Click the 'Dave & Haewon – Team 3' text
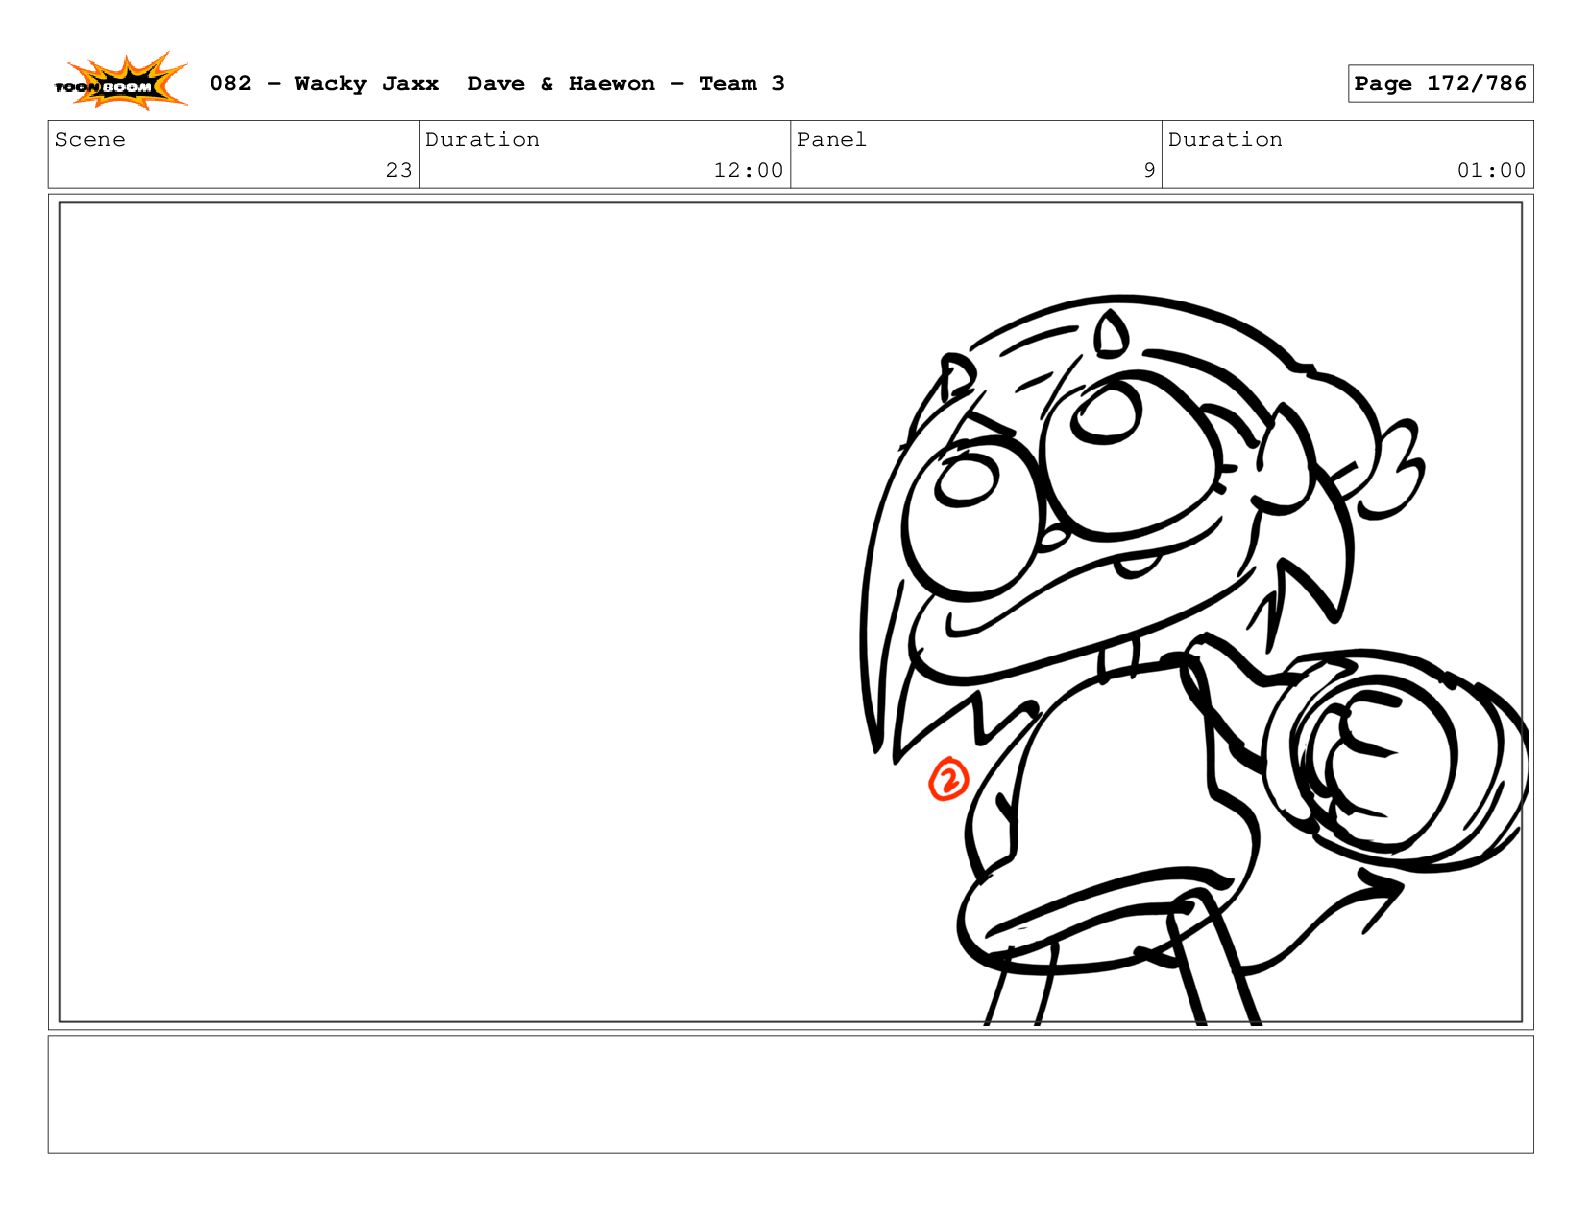This screenshot has width=1582, height=1225. coord(626,84)
